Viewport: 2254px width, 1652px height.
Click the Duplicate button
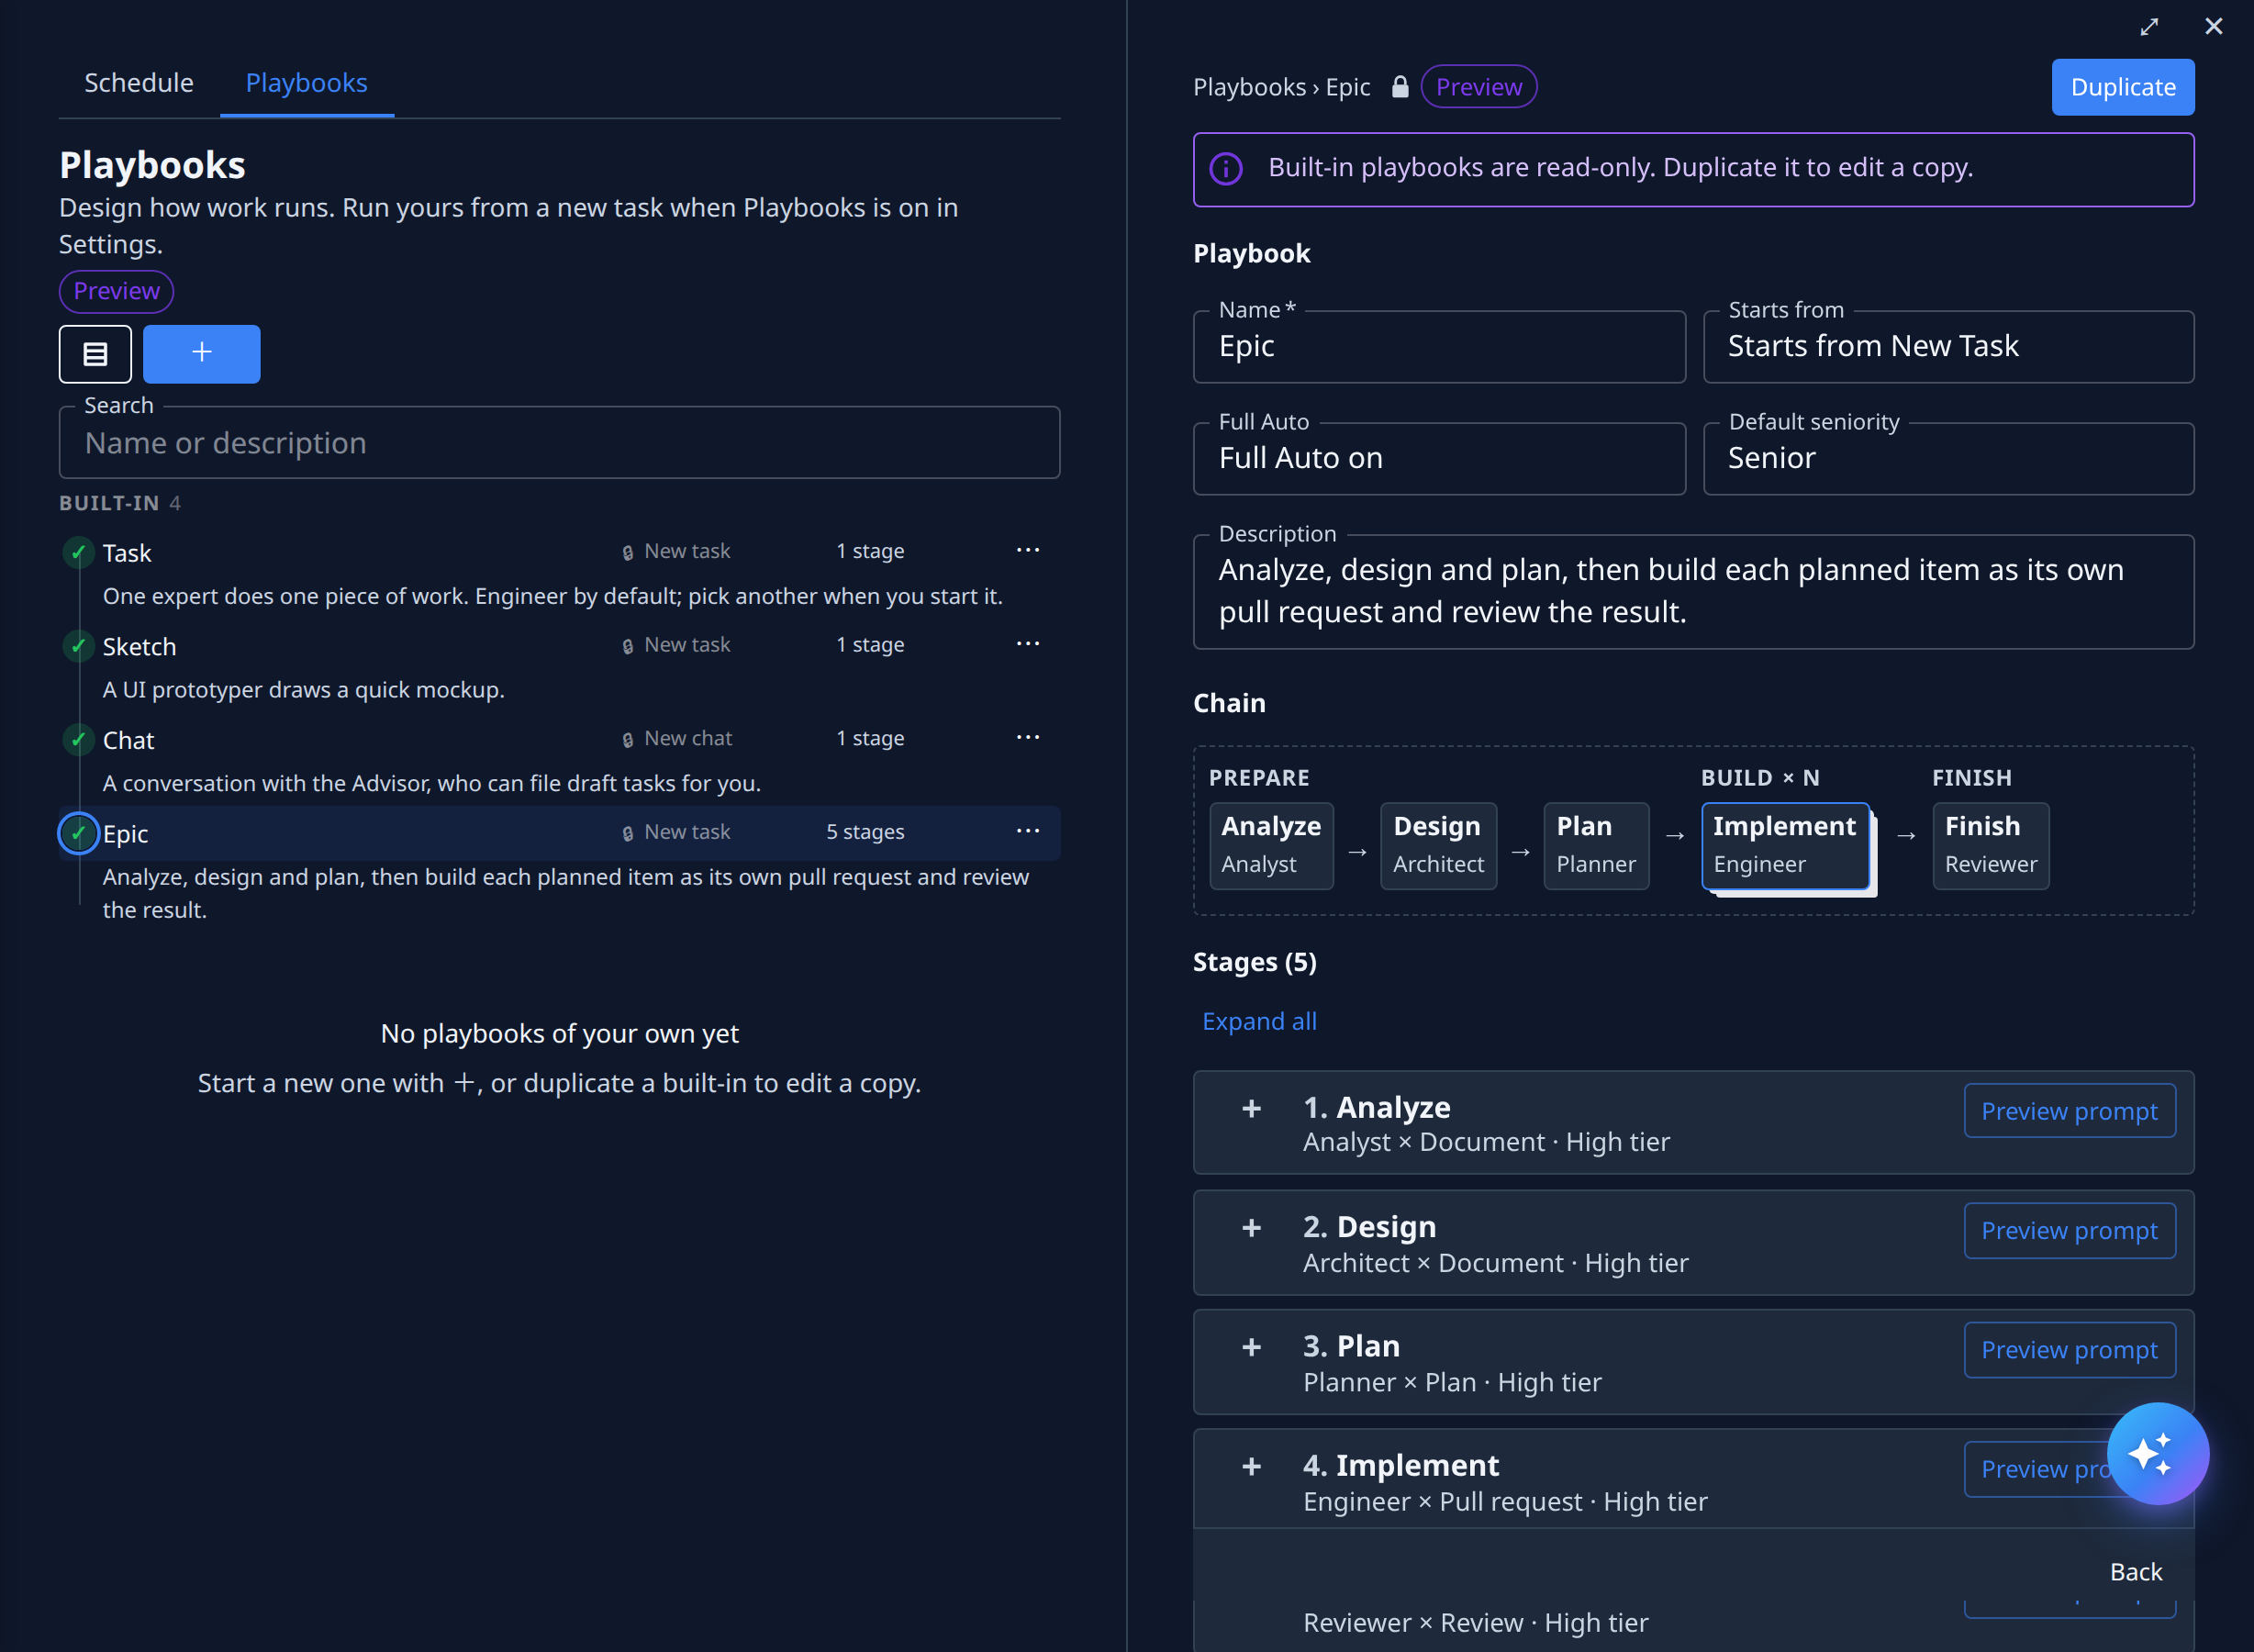pyautogui.click(x=2122, y=87)
